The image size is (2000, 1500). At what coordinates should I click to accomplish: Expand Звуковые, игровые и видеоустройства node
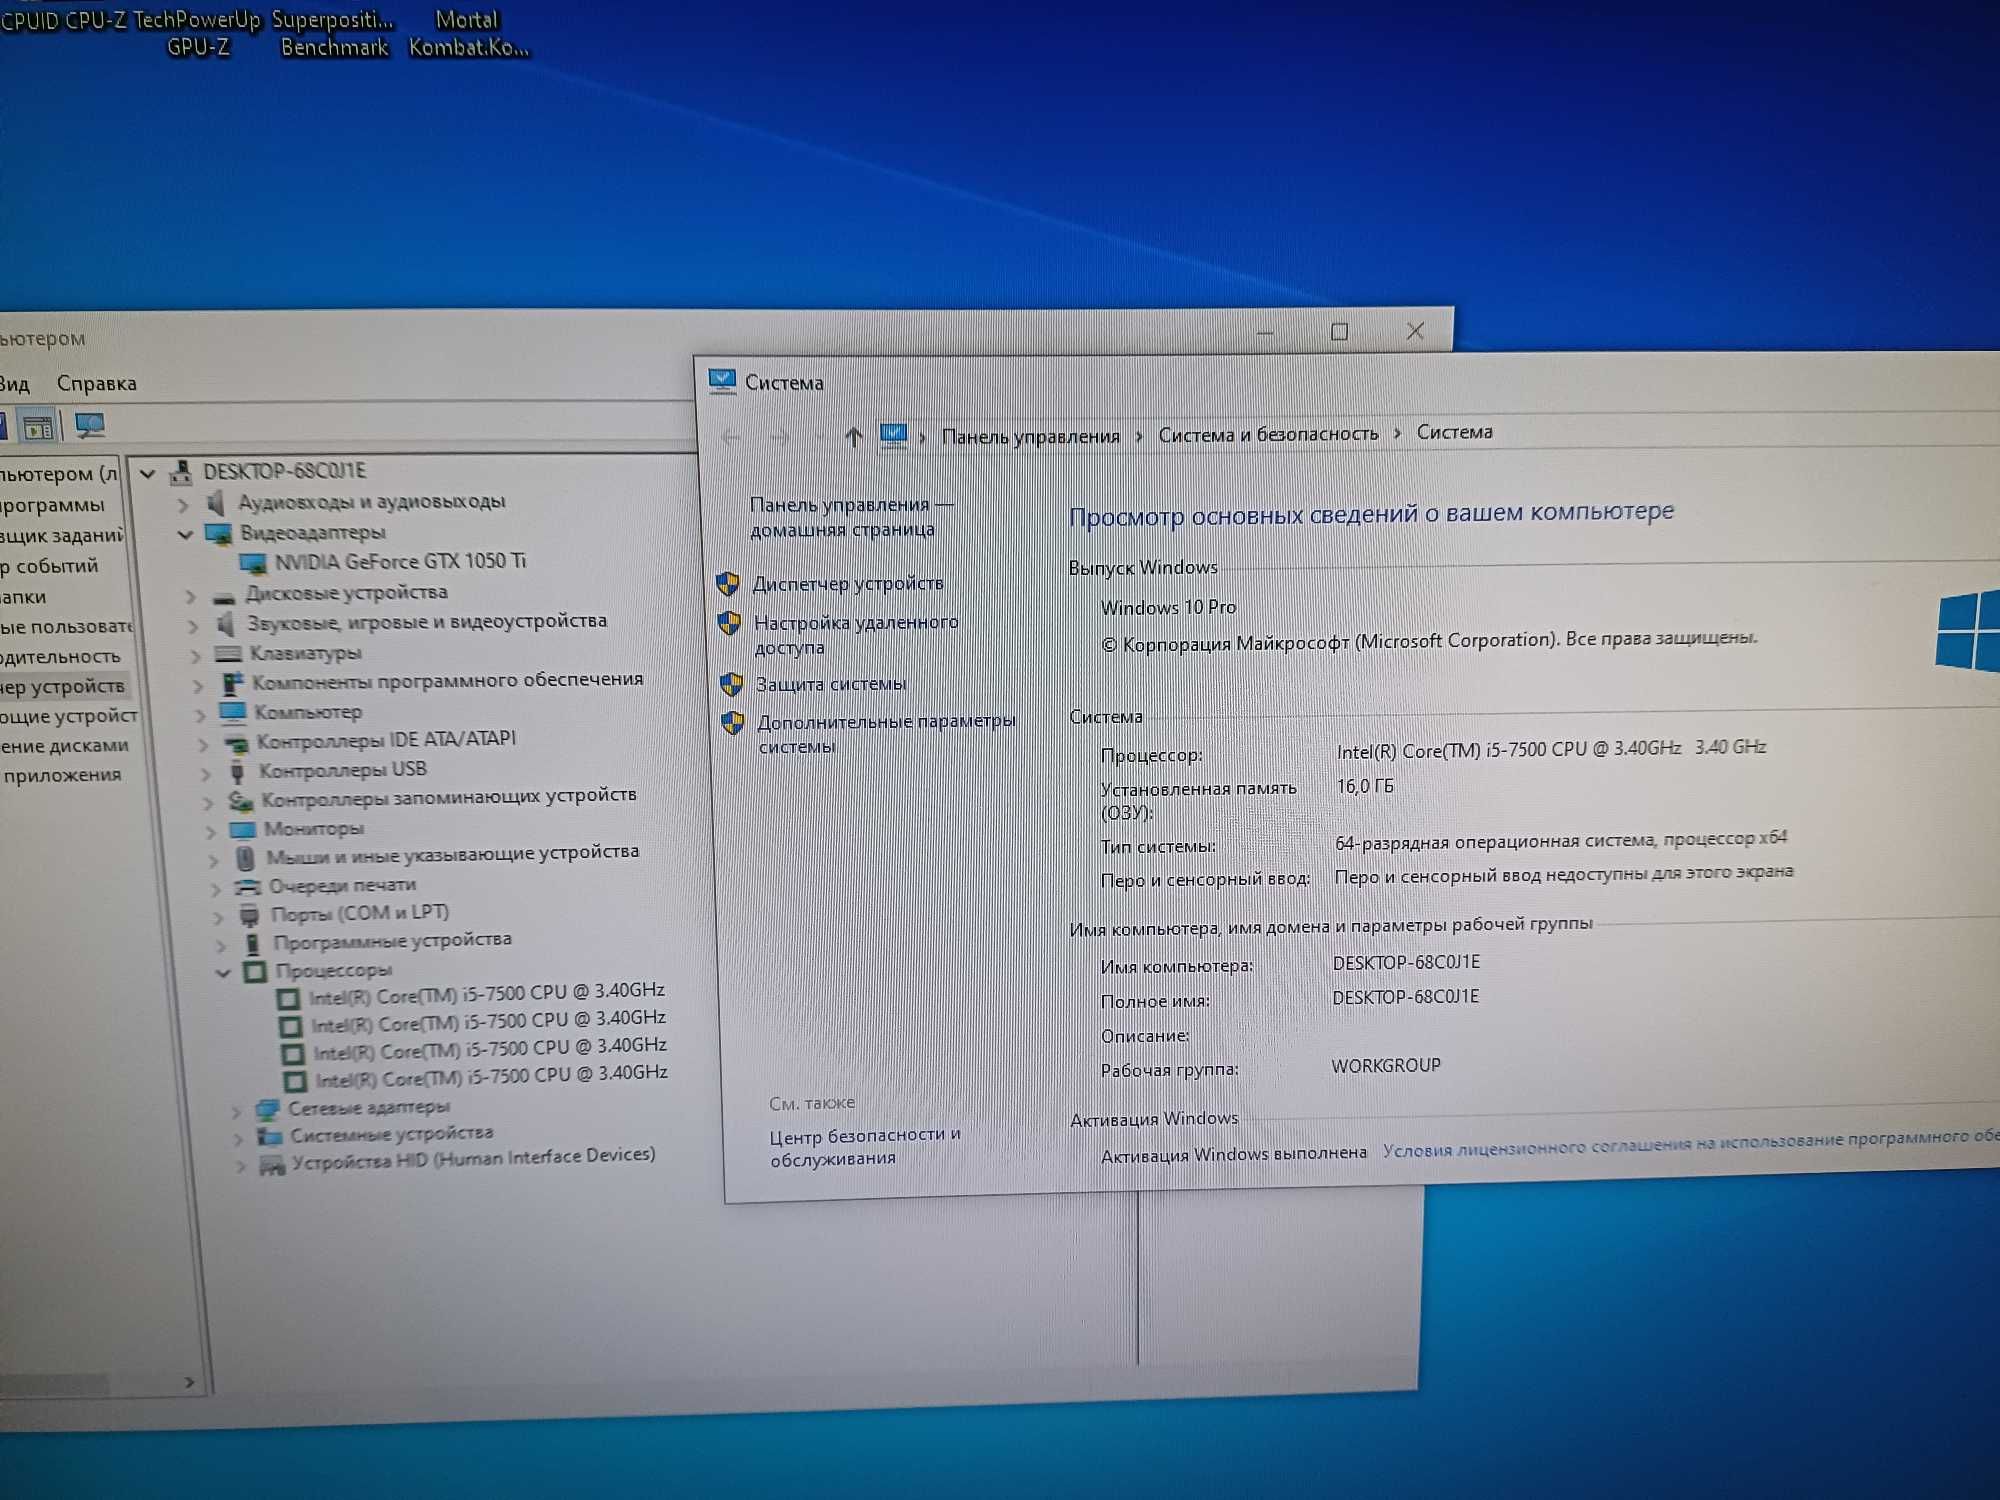tap(193, 627)
